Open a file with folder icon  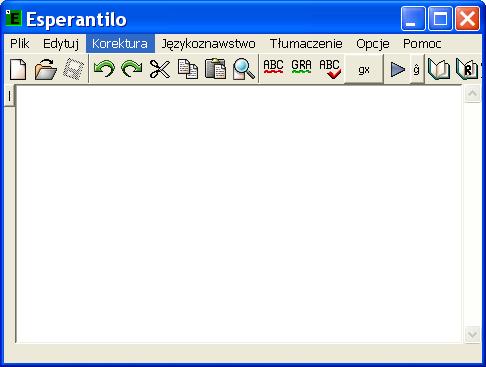click(x=46, y=69)
